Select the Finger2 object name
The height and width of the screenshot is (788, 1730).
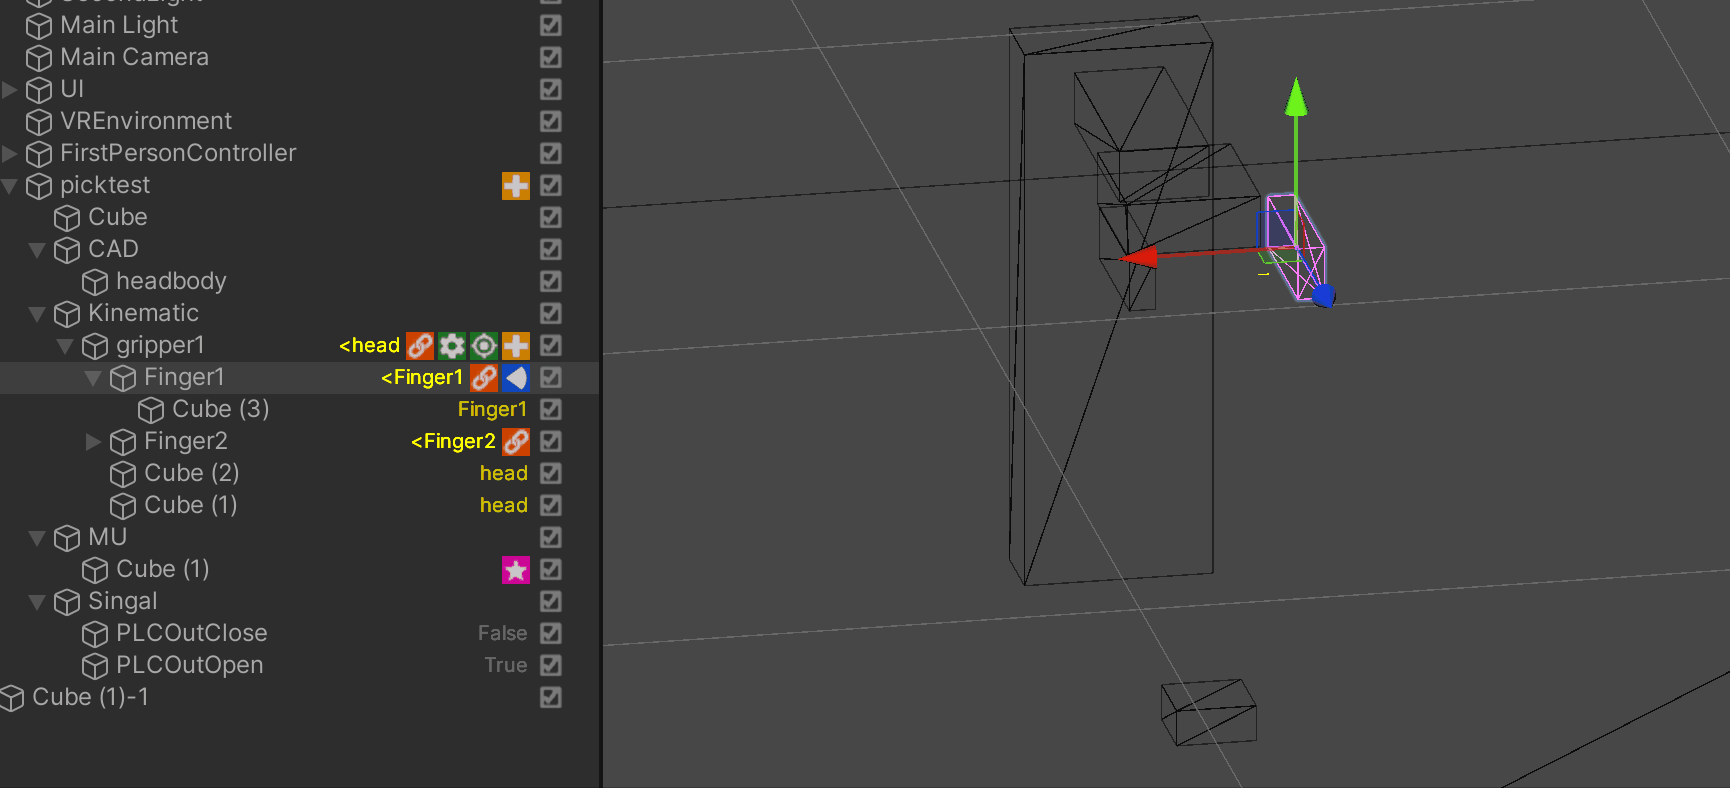click(x=186, y=441)
